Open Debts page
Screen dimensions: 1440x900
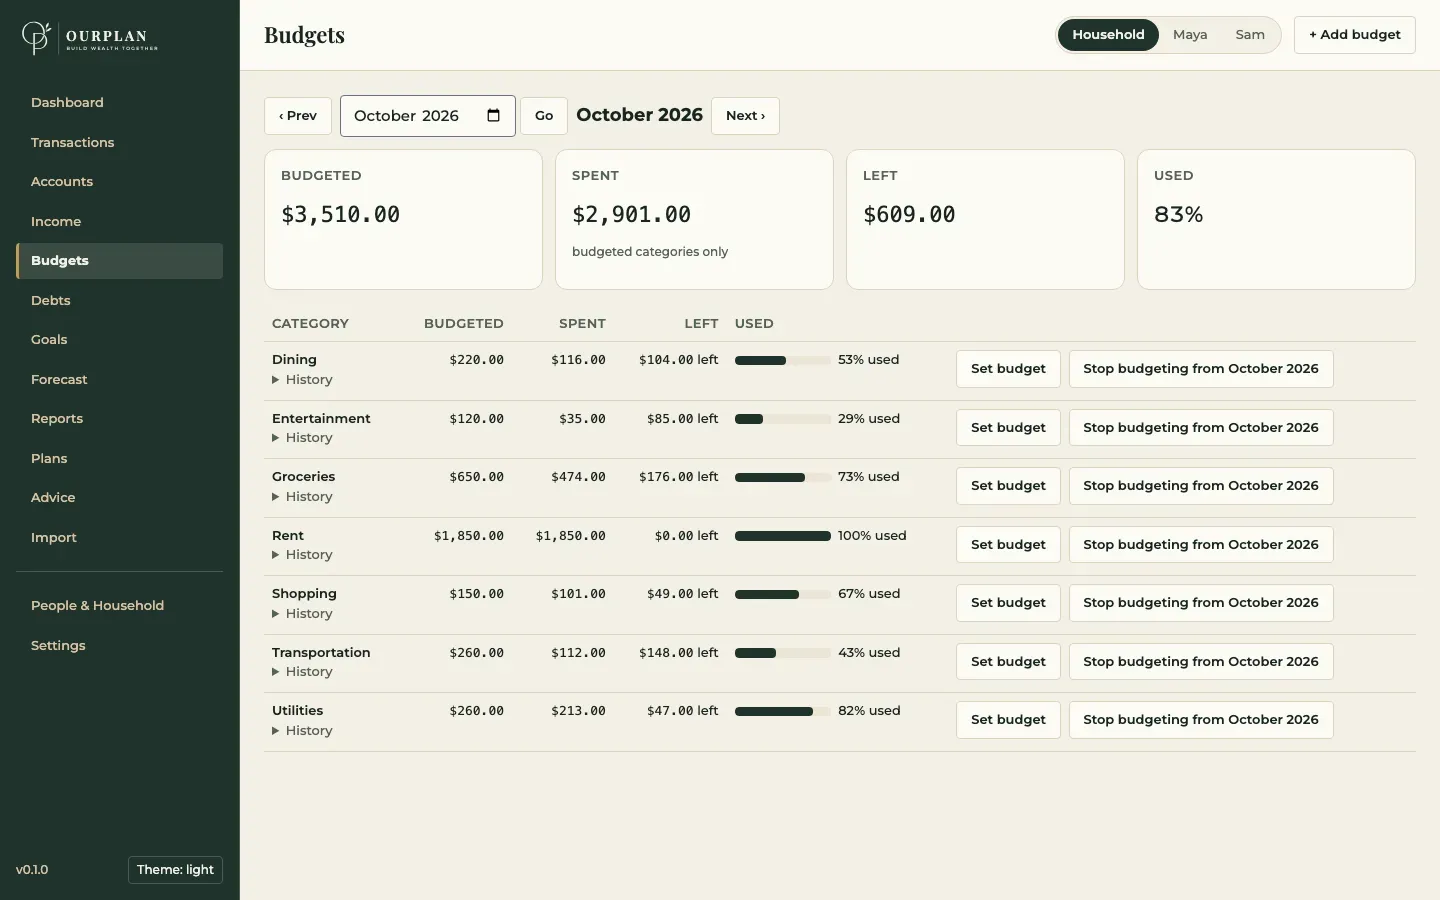tap(119, 301)
